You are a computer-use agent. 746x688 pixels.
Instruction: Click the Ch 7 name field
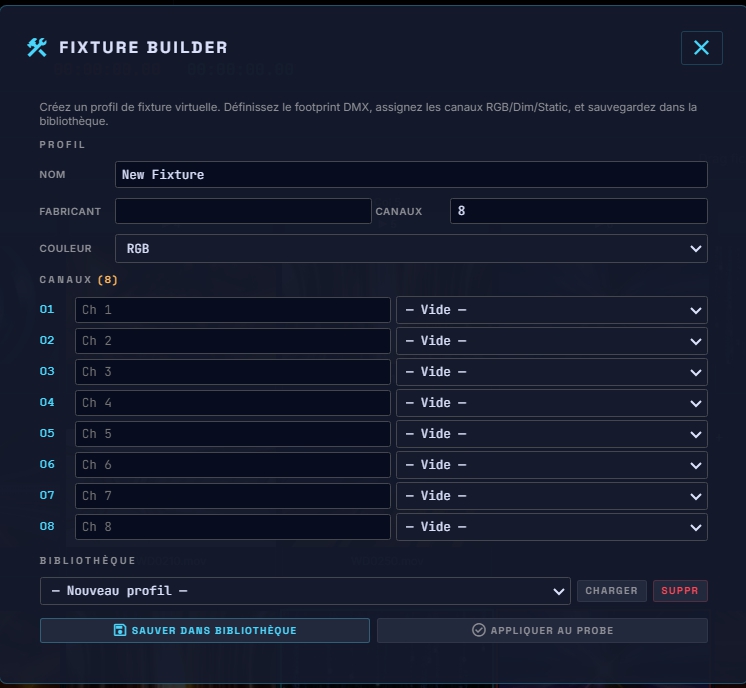point(233,495)
